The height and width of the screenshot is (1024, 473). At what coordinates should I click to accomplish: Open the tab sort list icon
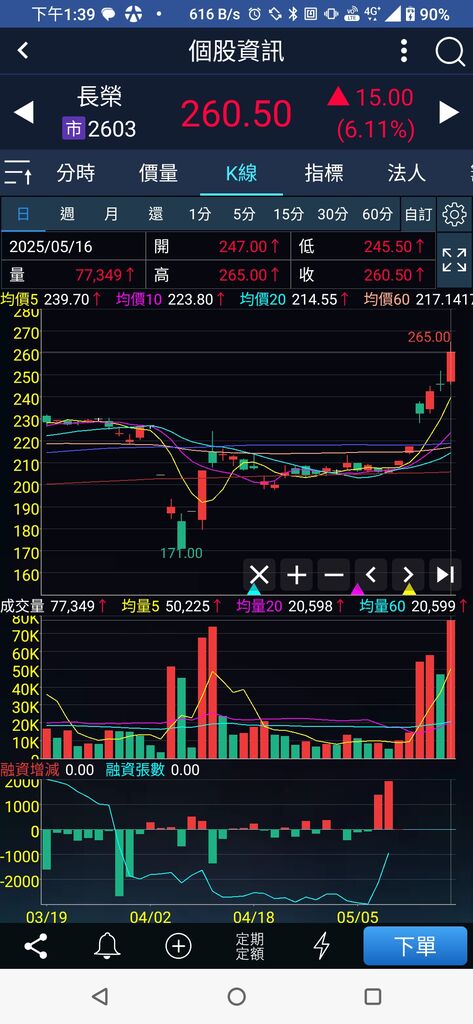pos(18,172)
